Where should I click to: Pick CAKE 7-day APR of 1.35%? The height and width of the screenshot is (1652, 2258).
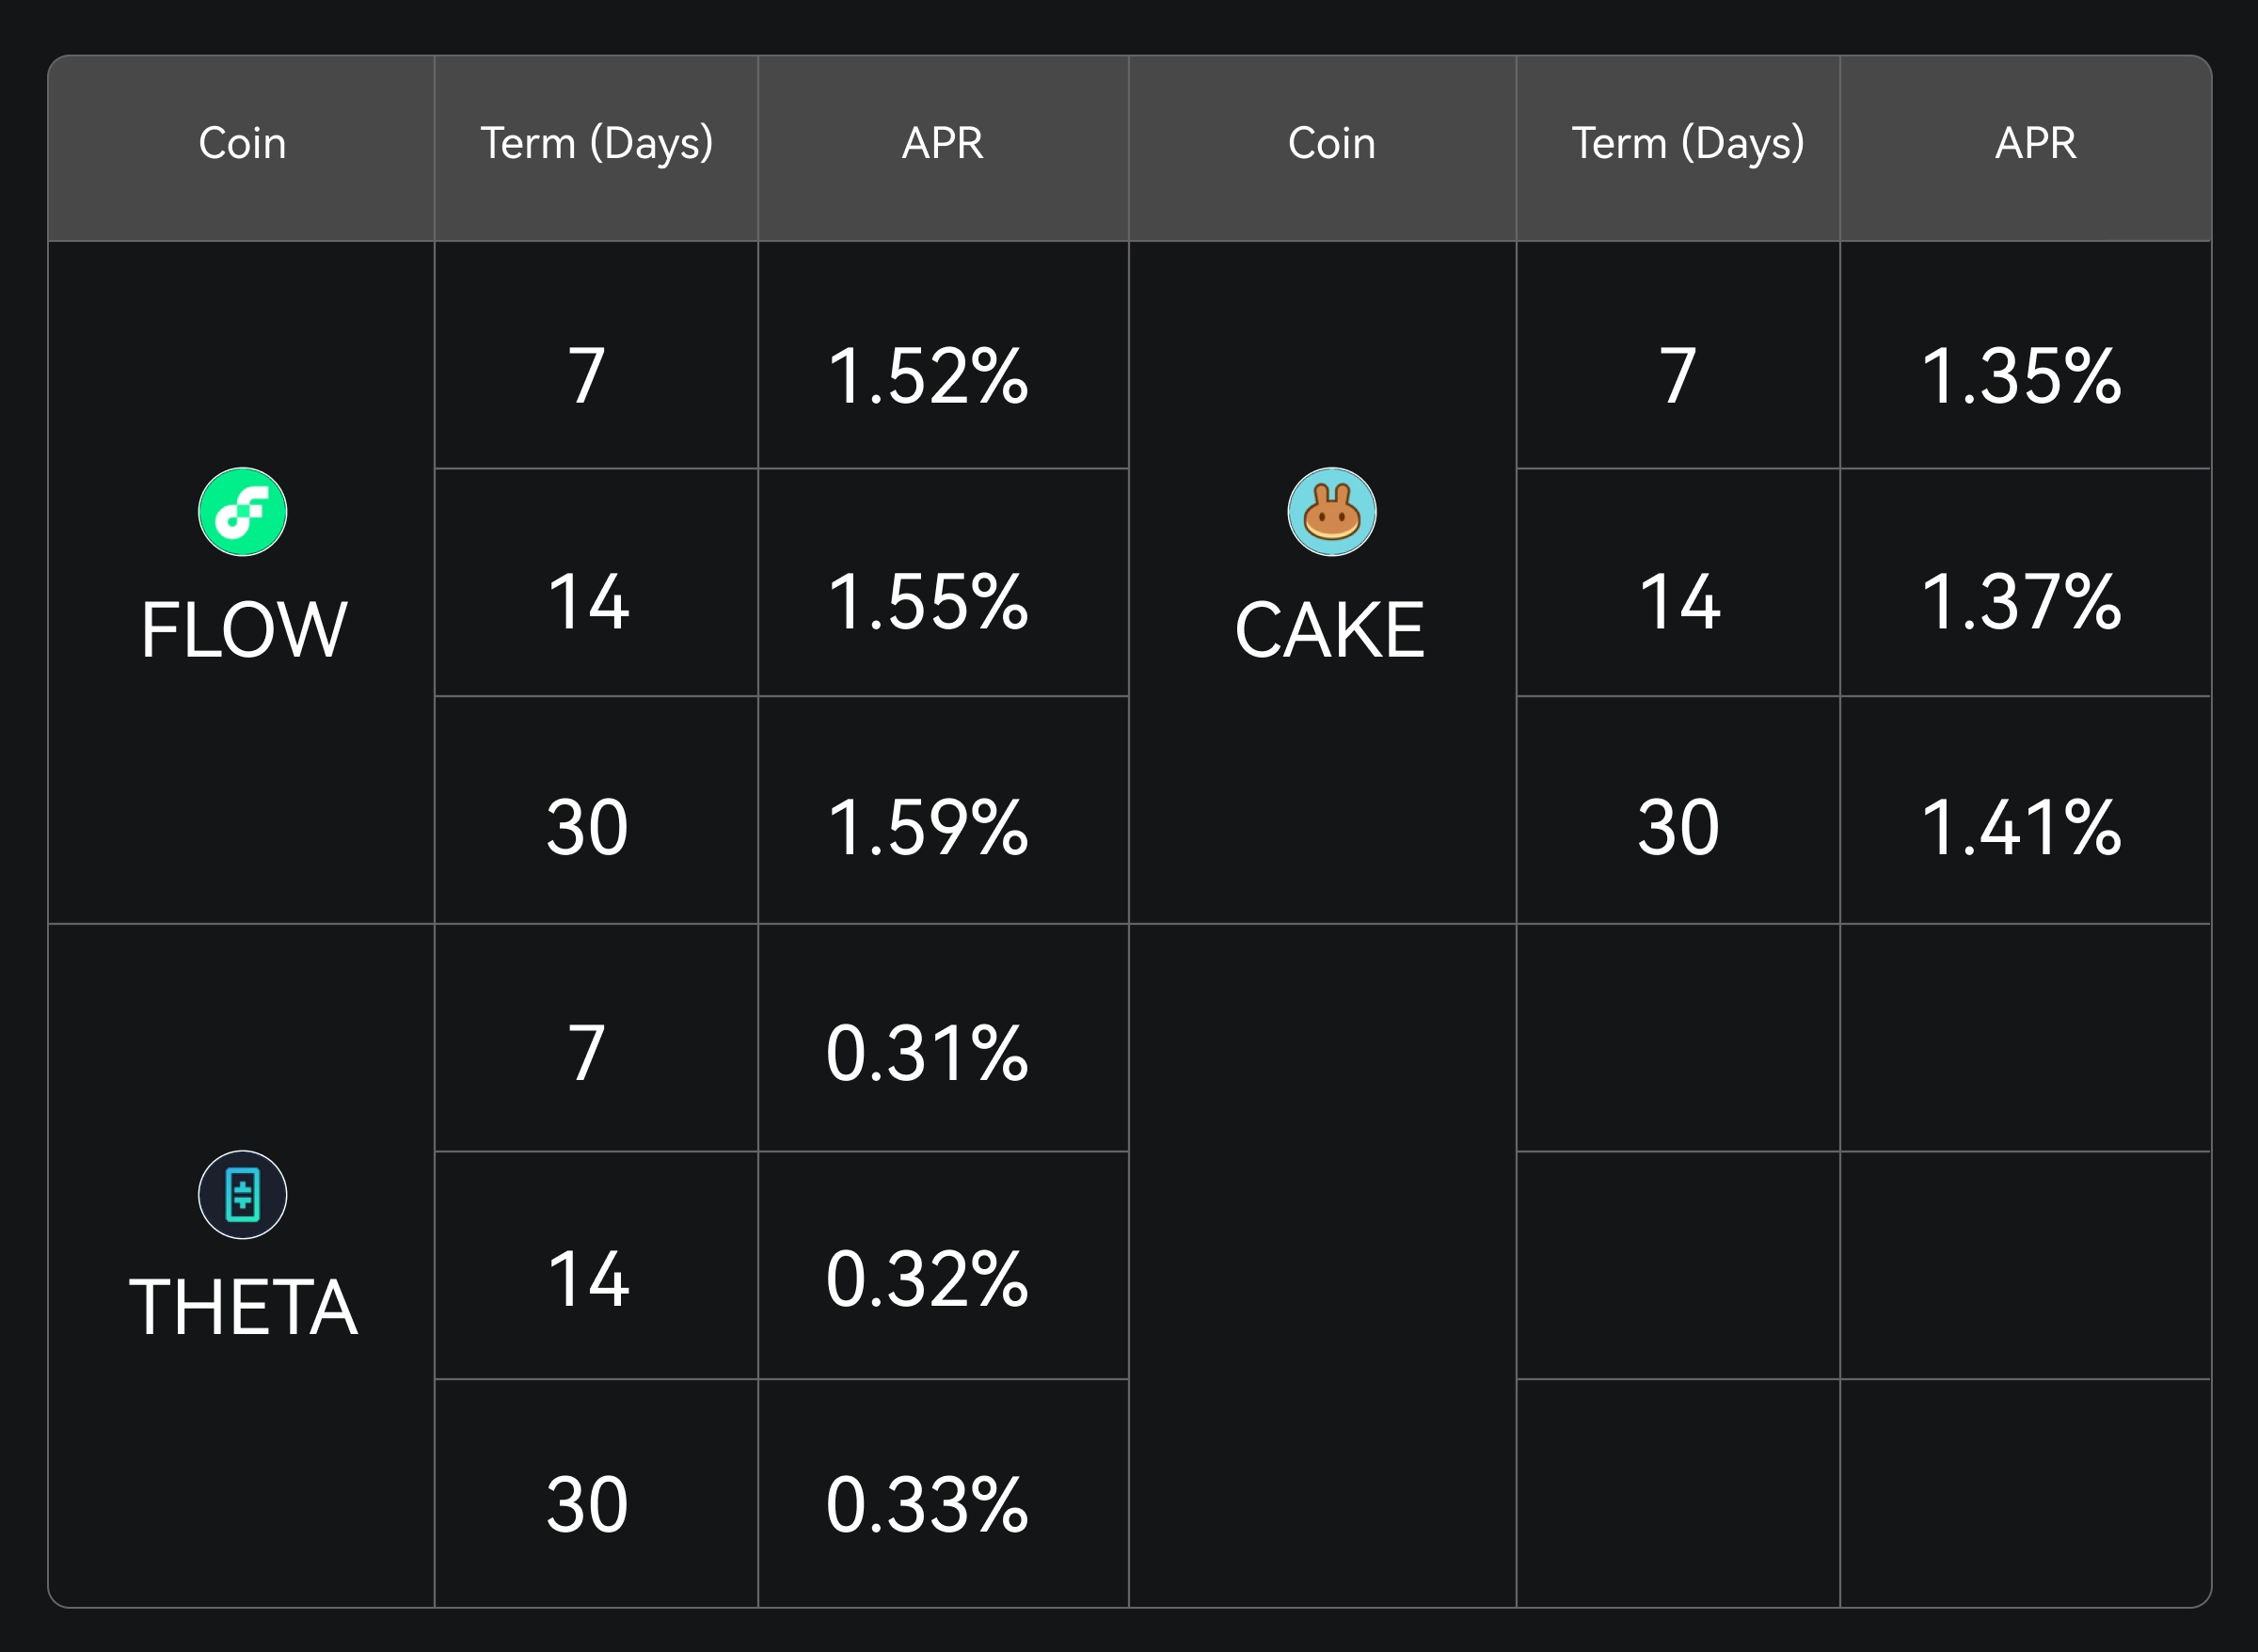[2021, 376]
